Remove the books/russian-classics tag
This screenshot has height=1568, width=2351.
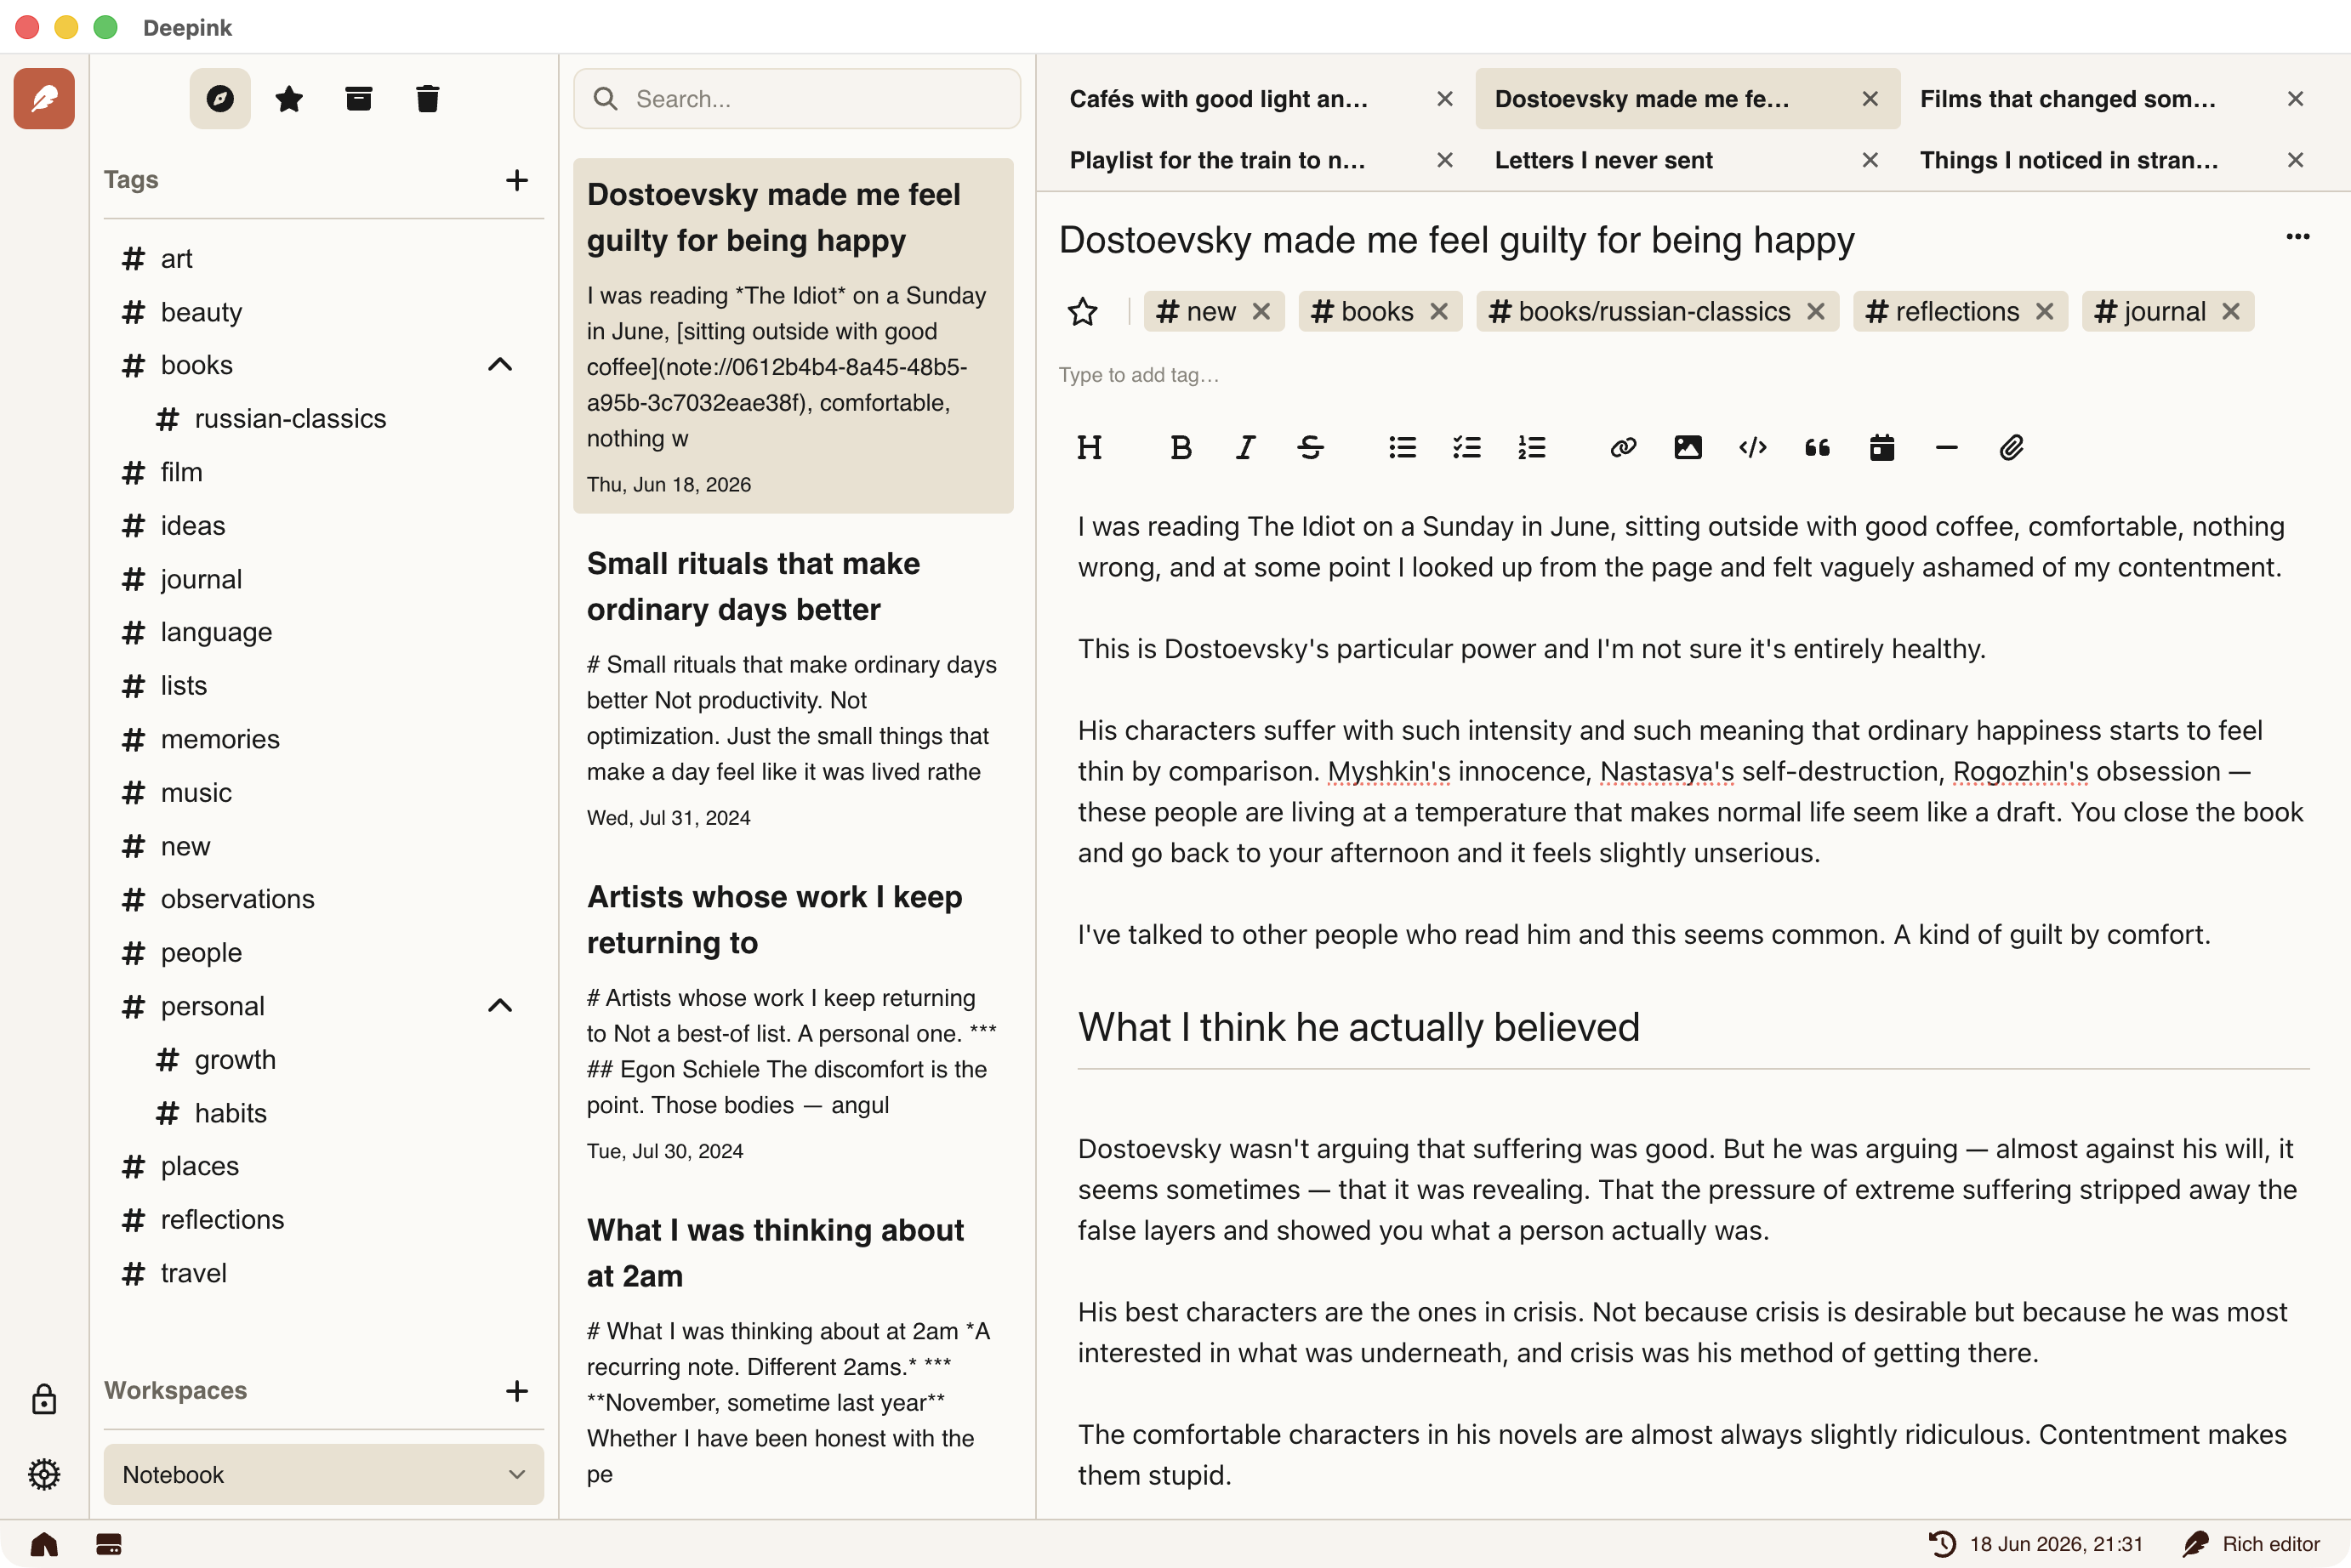[x=1816, y=312]
